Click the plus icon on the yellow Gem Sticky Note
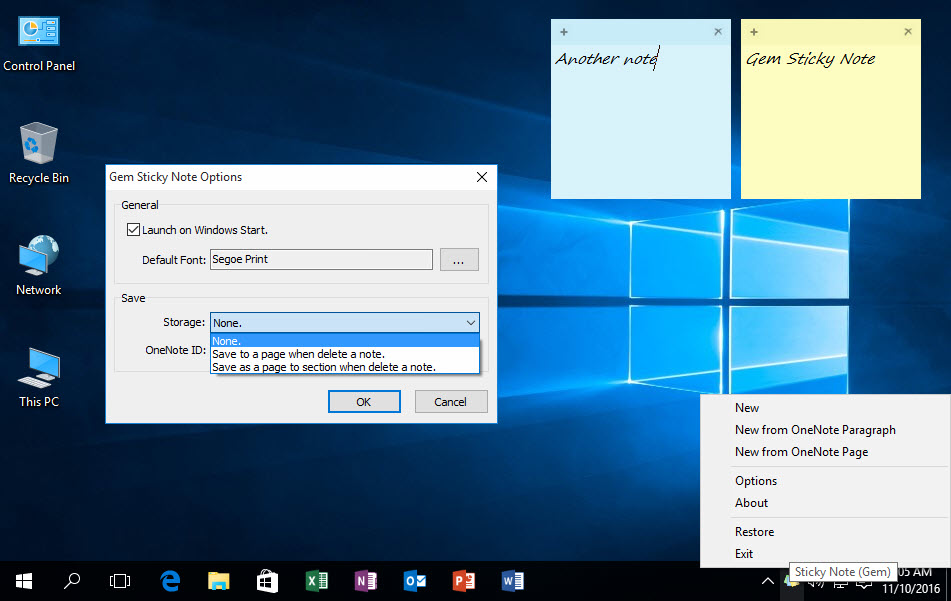Viewport: 951px width, 601px height. click(x=754, y=31)
